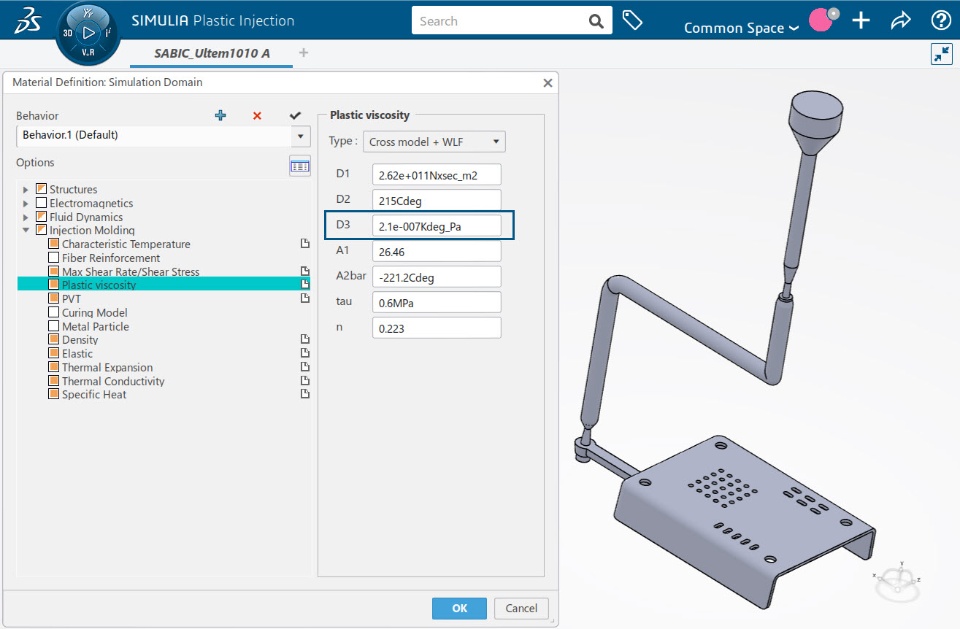Click the 3DS logo icon

[28, 20]
